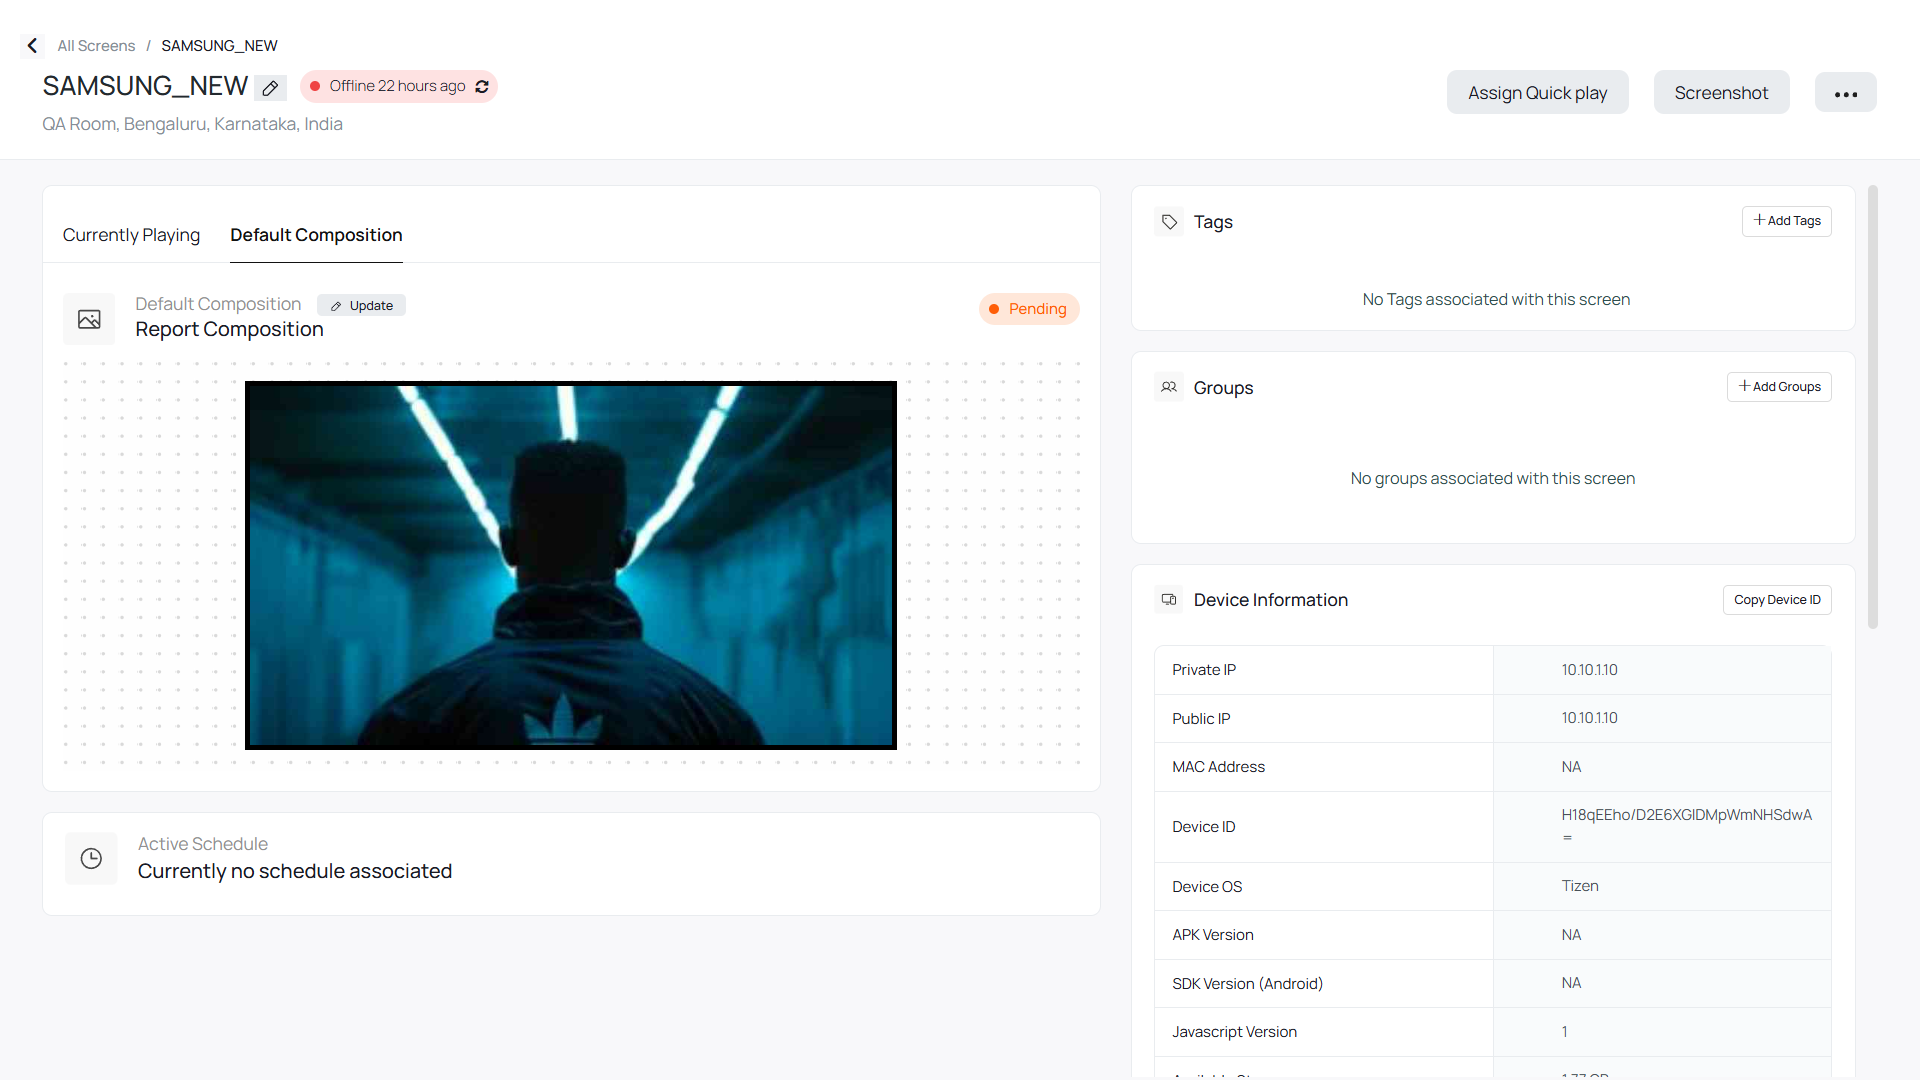Click Assign Quick play
Viewport: 1920px width, 1080px height.
point(1537,92)
